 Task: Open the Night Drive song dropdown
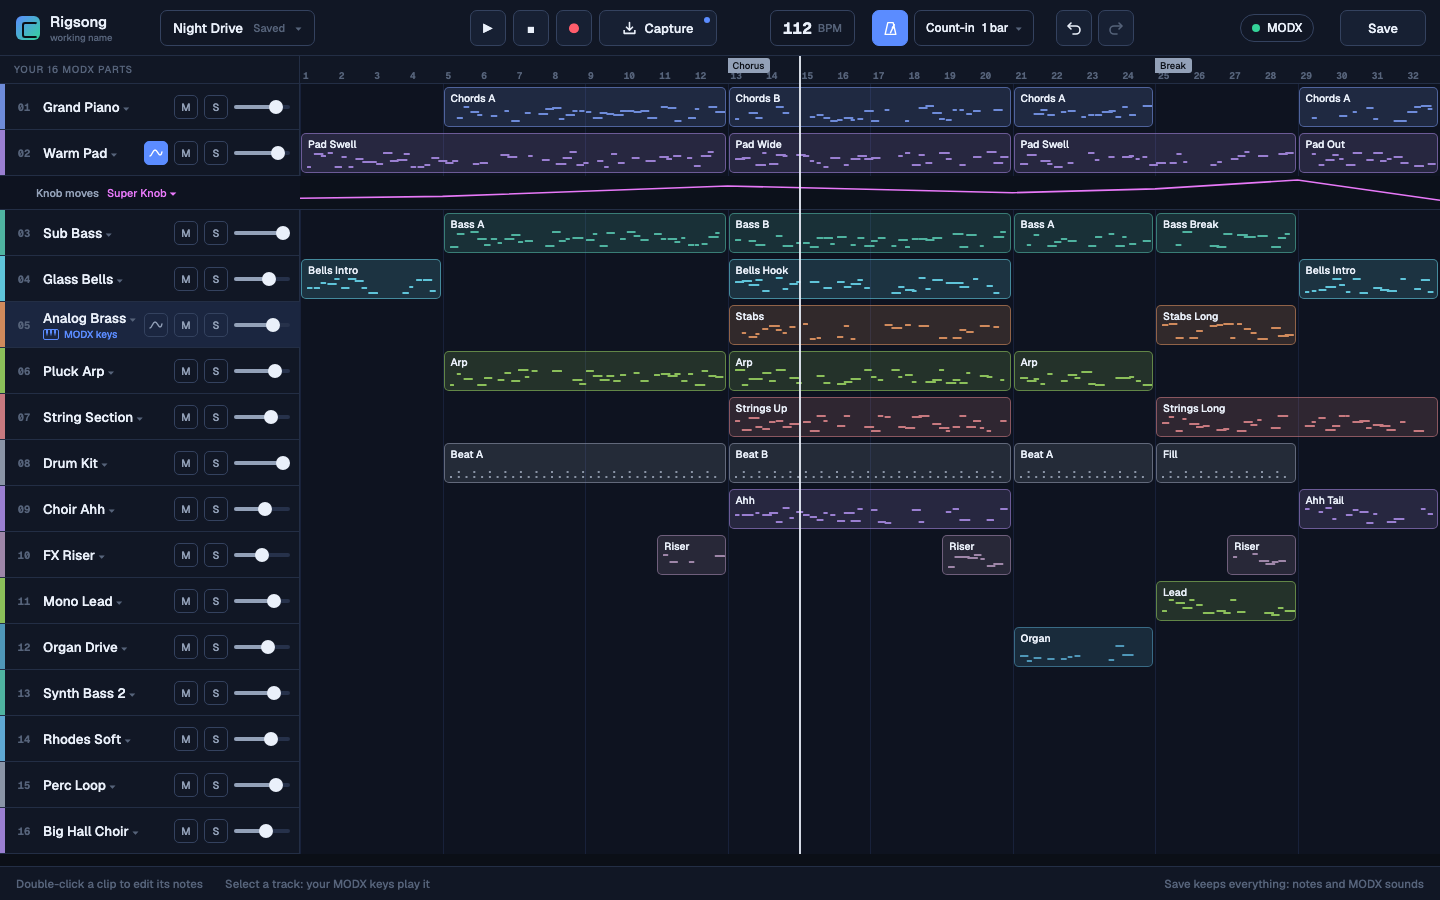[x=237, y=28]
